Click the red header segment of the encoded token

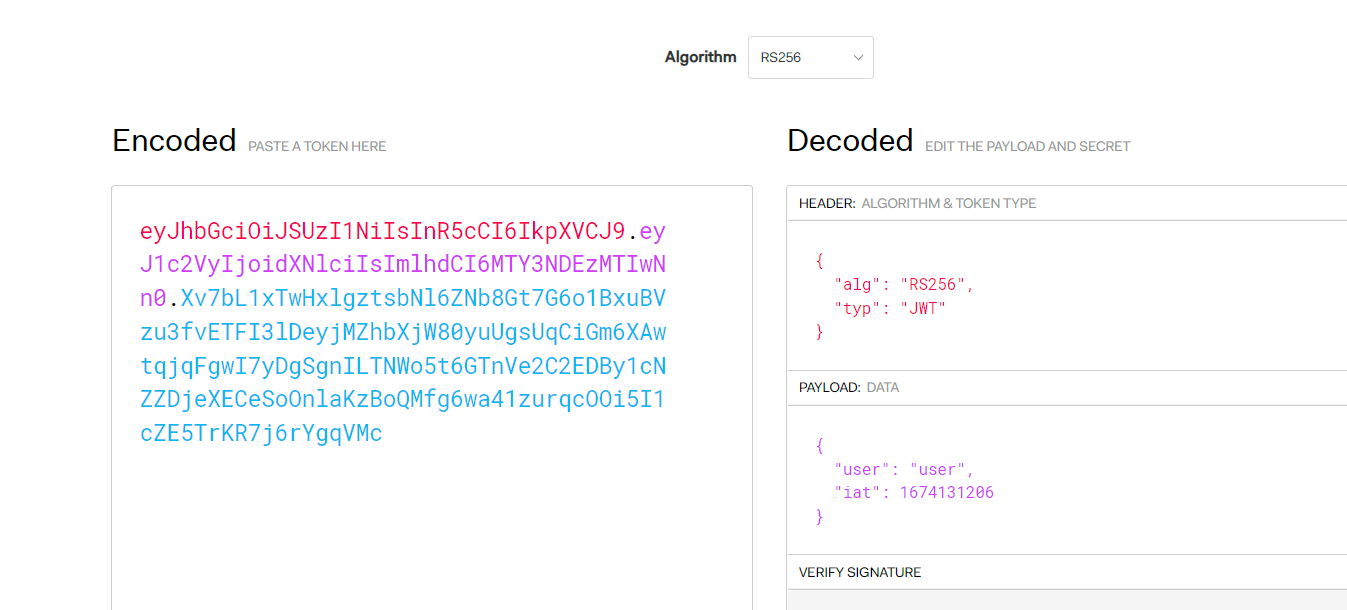click(382, 232)
